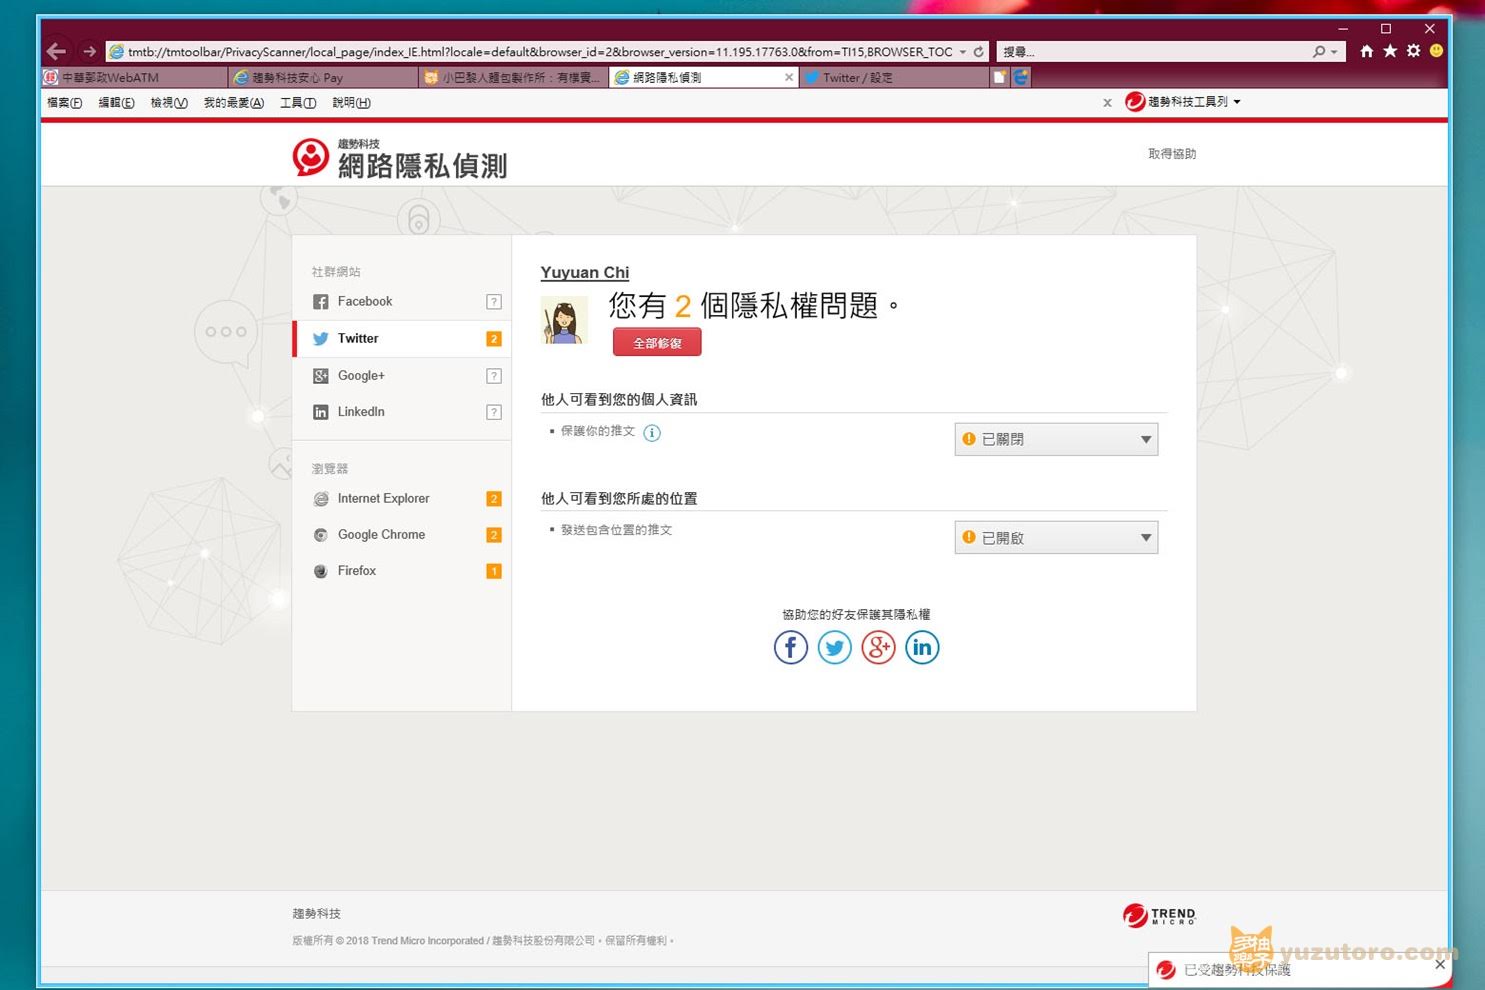Image resolution: width=1485 pixels, height=990 pixels.
Task: Click the magnifier icon in the search box
Action: point(1319,51)
